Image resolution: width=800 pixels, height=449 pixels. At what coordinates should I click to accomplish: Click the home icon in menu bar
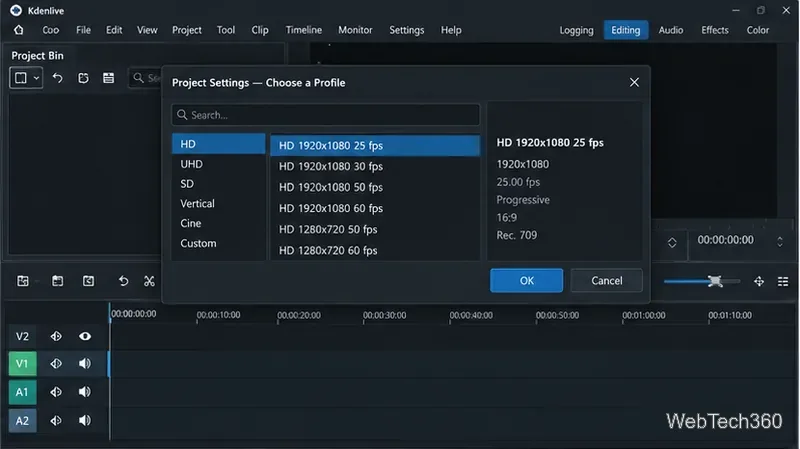tap(18, 30)
